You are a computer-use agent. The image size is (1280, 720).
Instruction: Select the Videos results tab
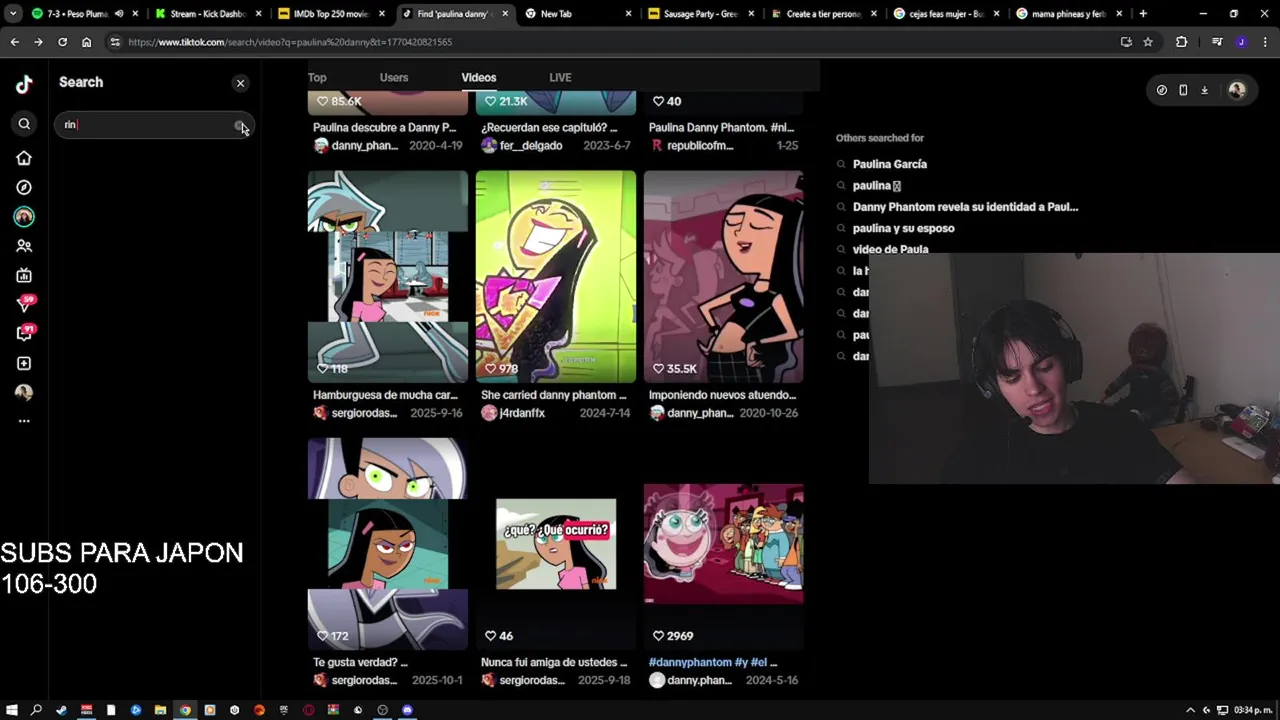point(479,77)
